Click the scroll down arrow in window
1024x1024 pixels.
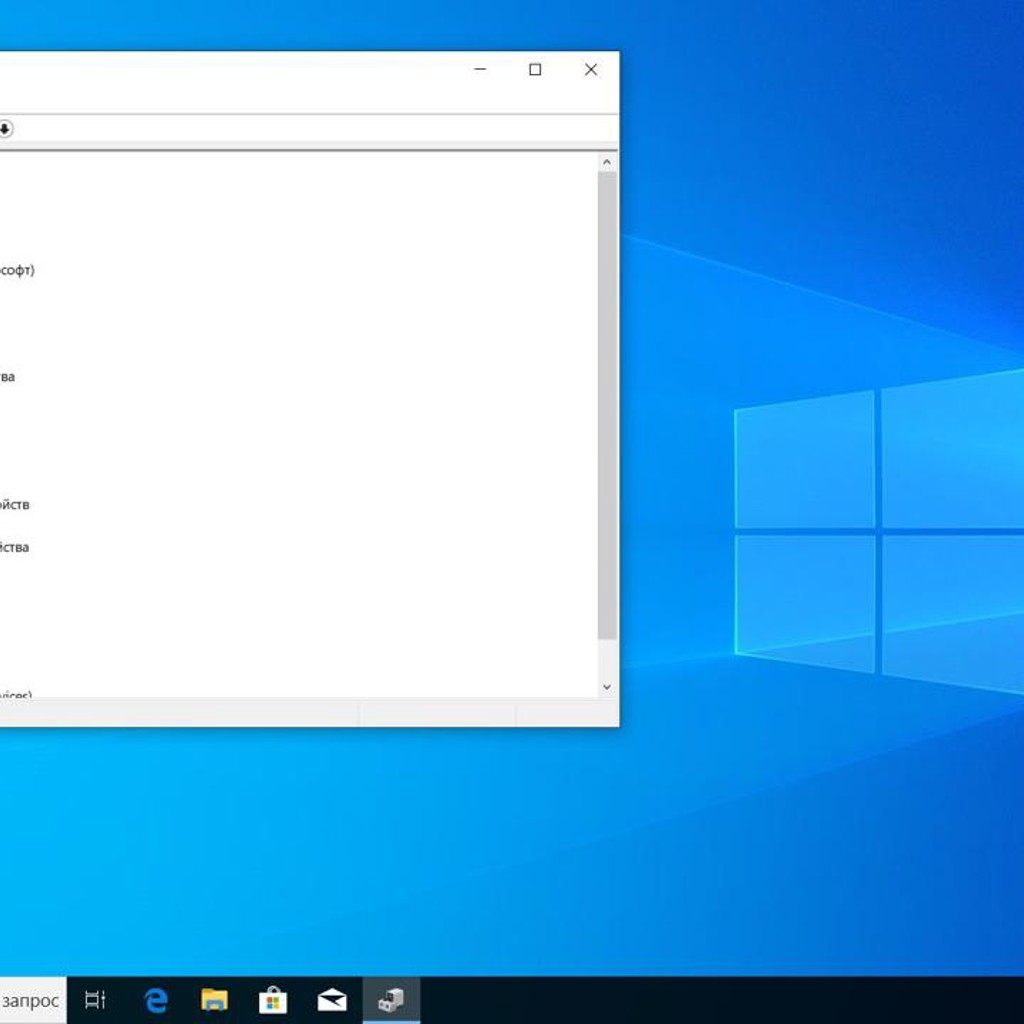[607, 687]
